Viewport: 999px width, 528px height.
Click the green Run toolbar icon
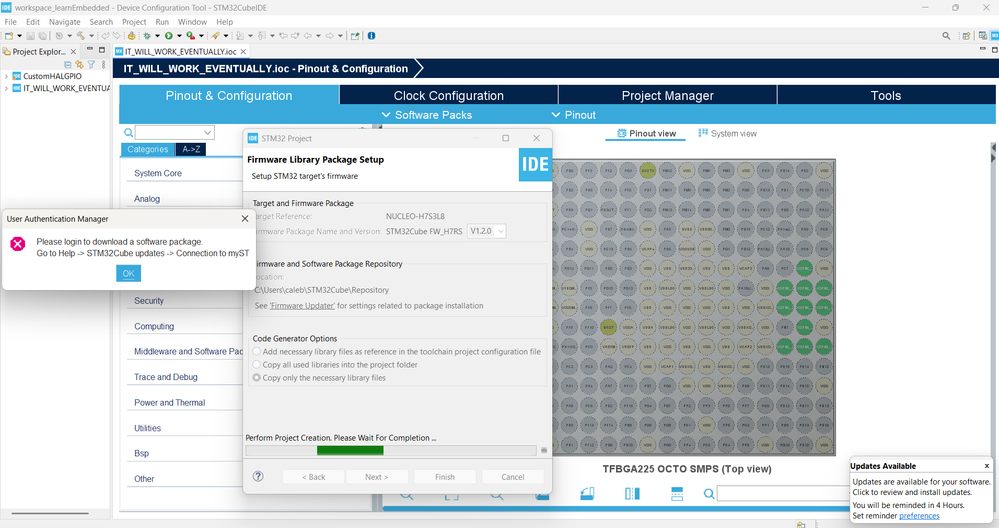[169, 36]
